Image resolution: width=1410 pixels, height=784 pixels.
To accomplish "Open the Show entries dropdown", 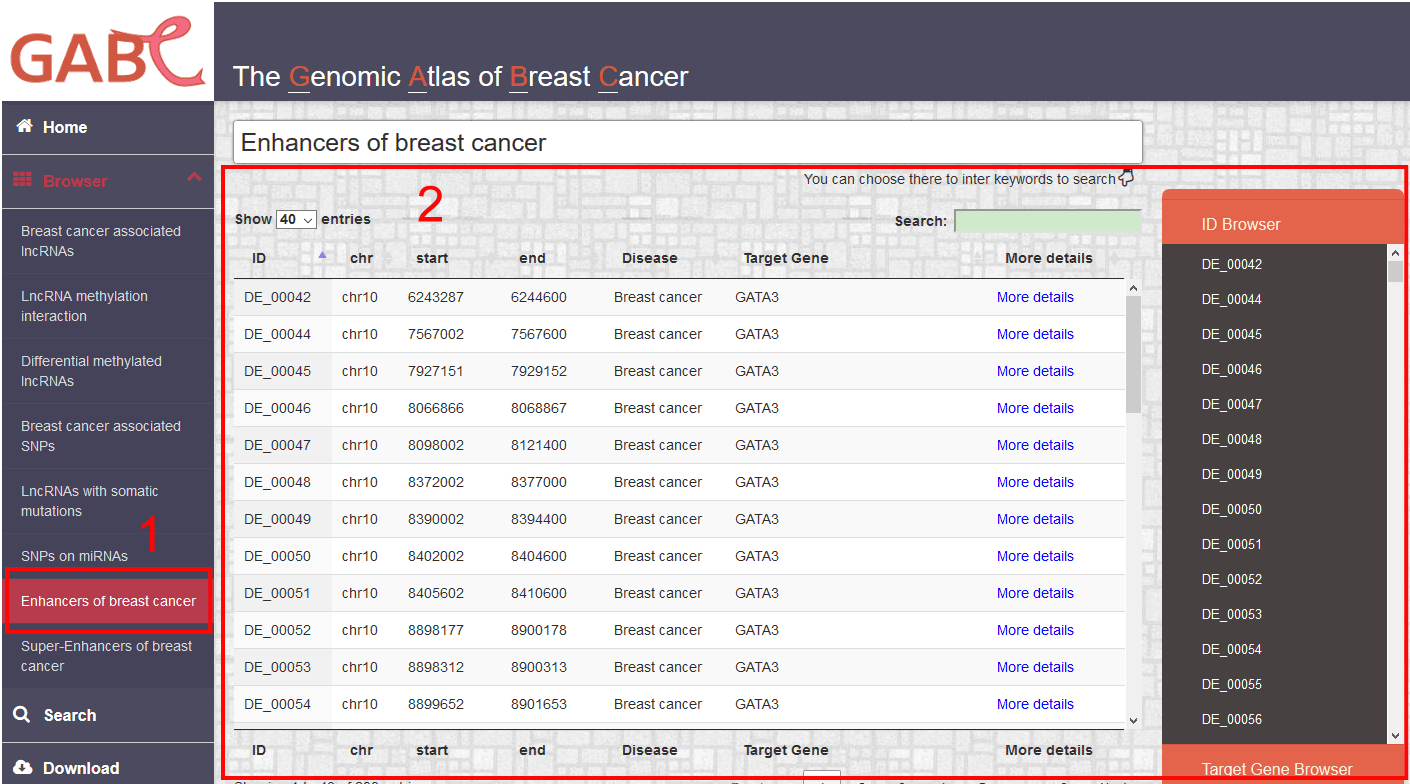I will pyautogui.click(x=297, y=219).
